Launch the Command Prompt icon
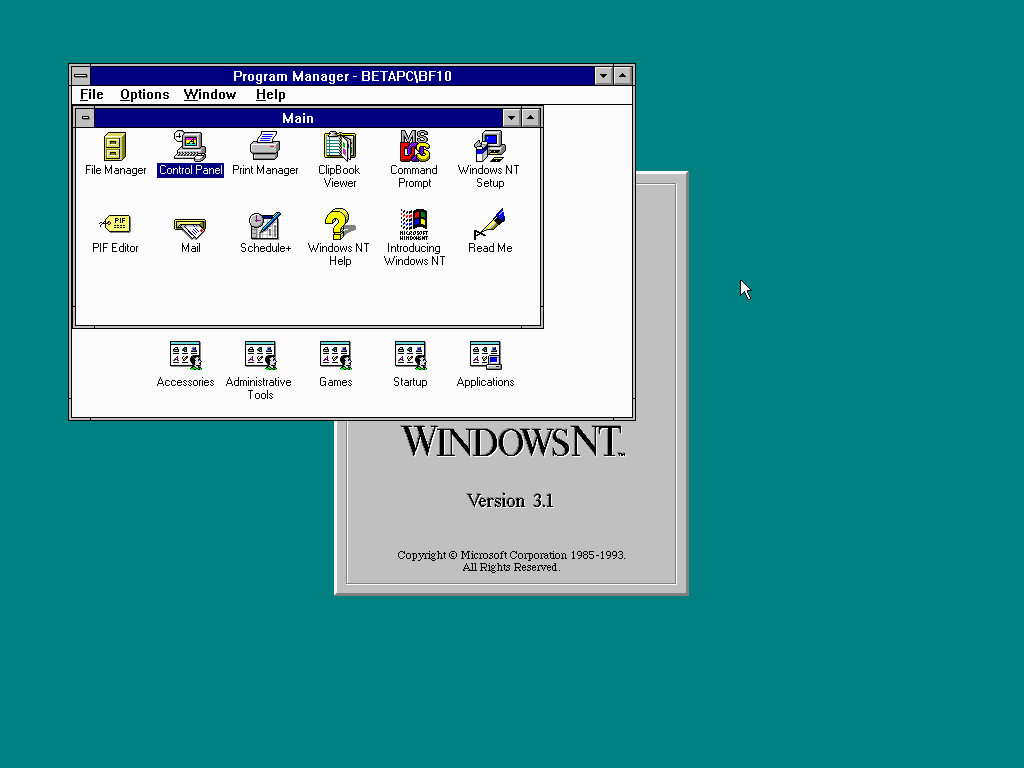The width and height of the screenshot is (1024, 768). point(414,147)
